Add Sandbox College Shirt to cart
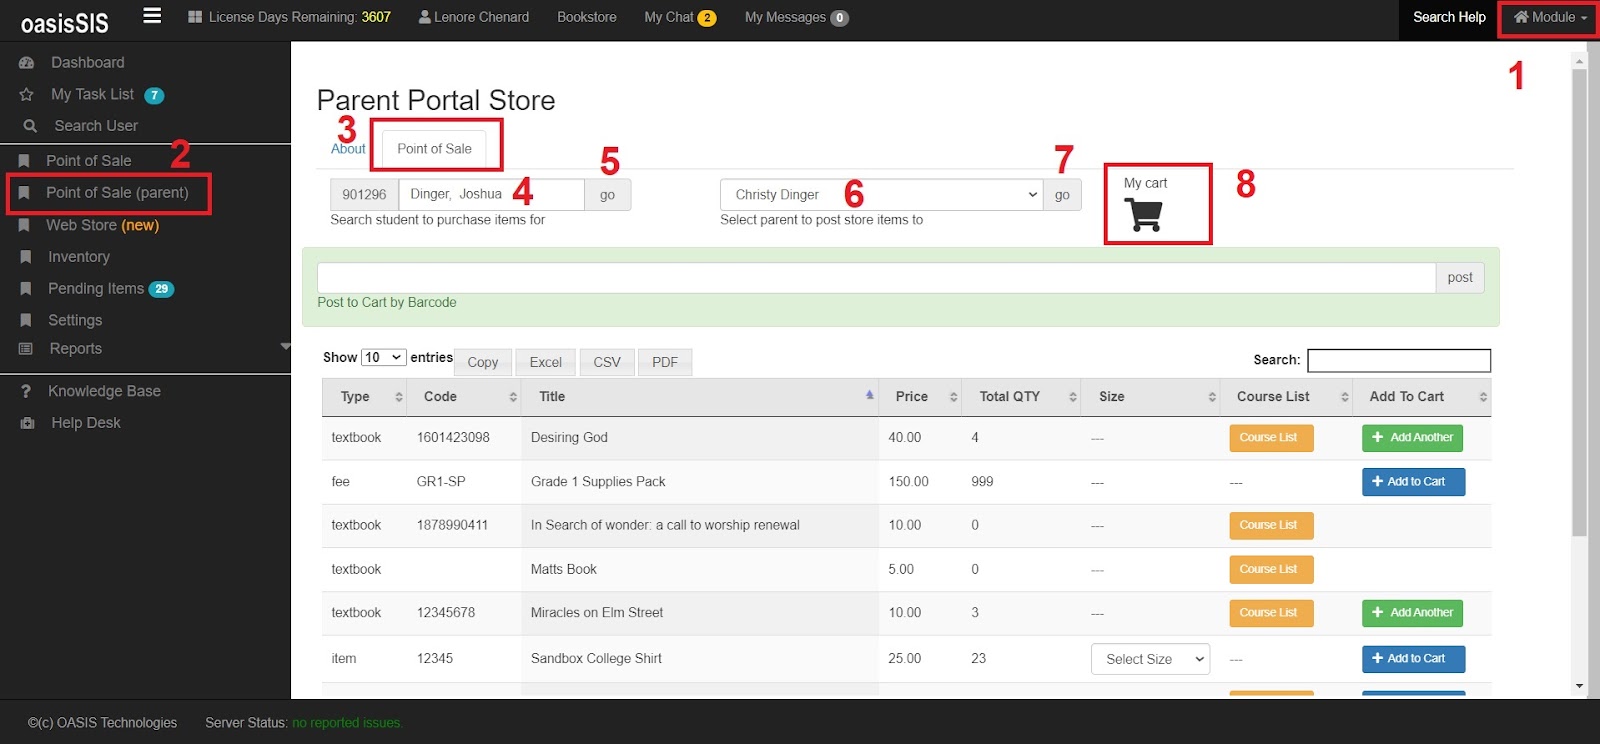1600x744 pixels. tap(1413, 659)
